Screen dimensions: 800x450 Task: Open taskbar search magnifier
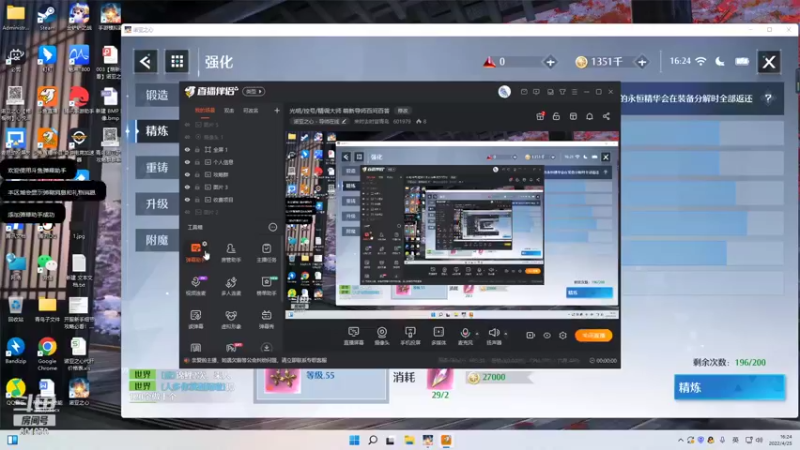coord(372,440)
